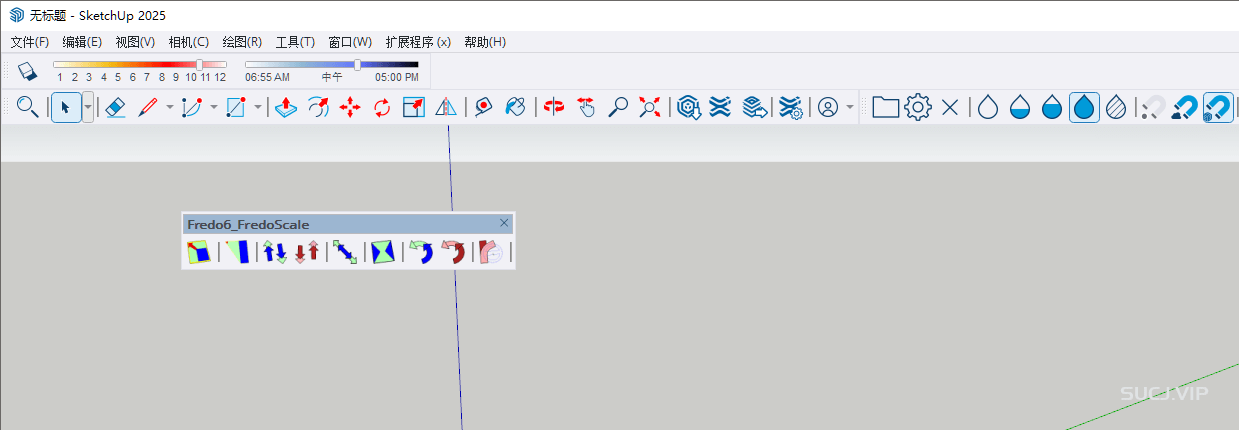Viewport: 1239px width, 430px height.
Task: Open the Extension Manager gear icon
Action: (x=791, y=107)
